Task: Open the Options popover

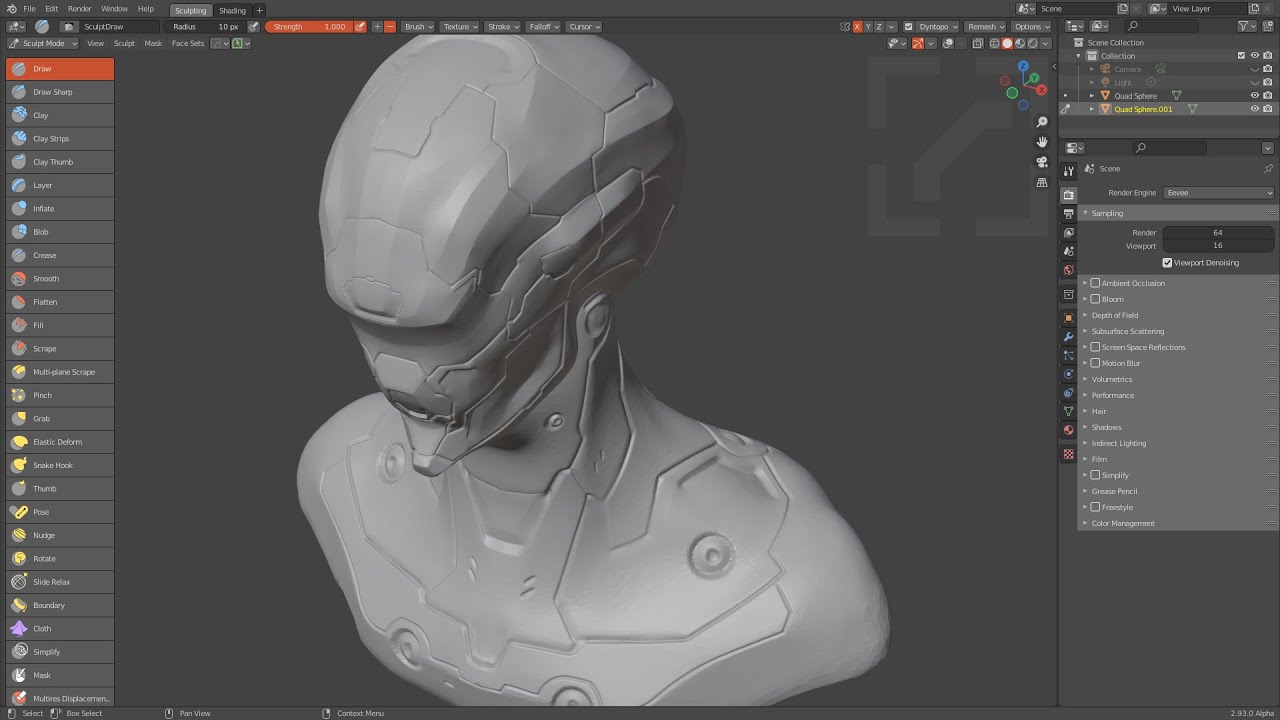Action: click(x=1031, y=27)
